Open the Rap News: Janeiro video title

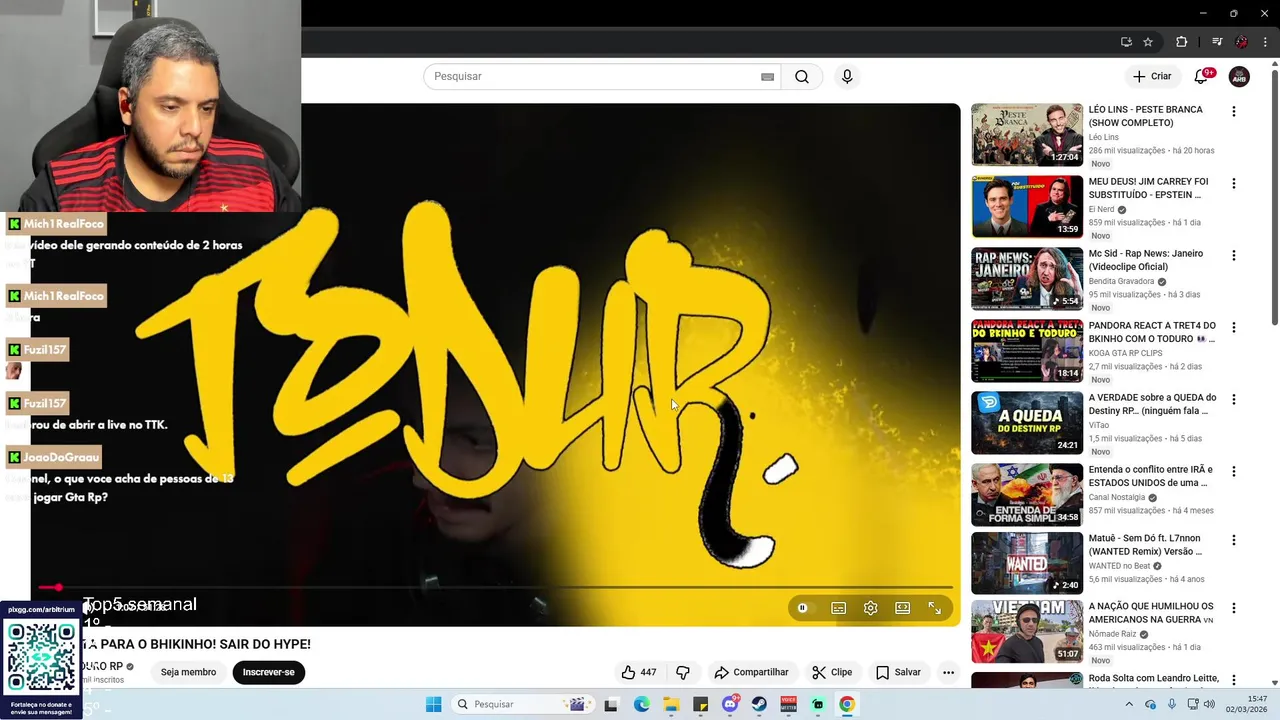[1146, 260]
